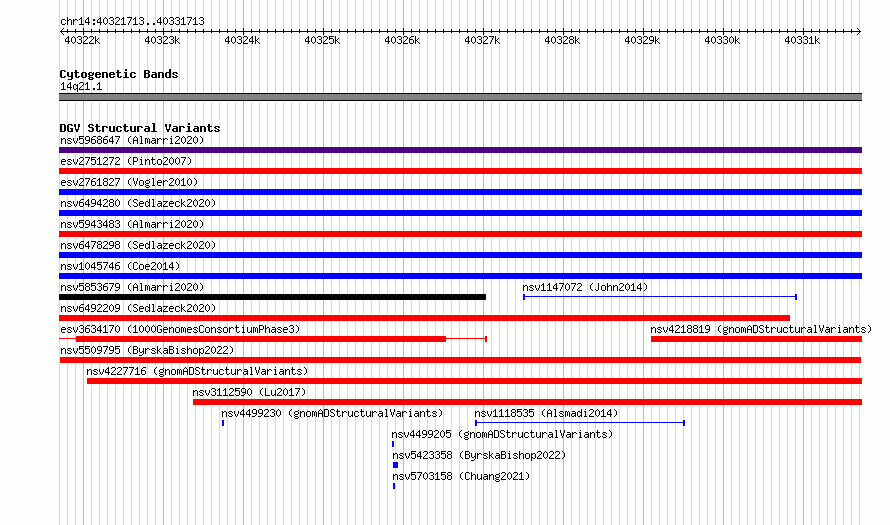Click the chr14:40321713..40331713 region label

pyautogui.click(x=132, y=21)
